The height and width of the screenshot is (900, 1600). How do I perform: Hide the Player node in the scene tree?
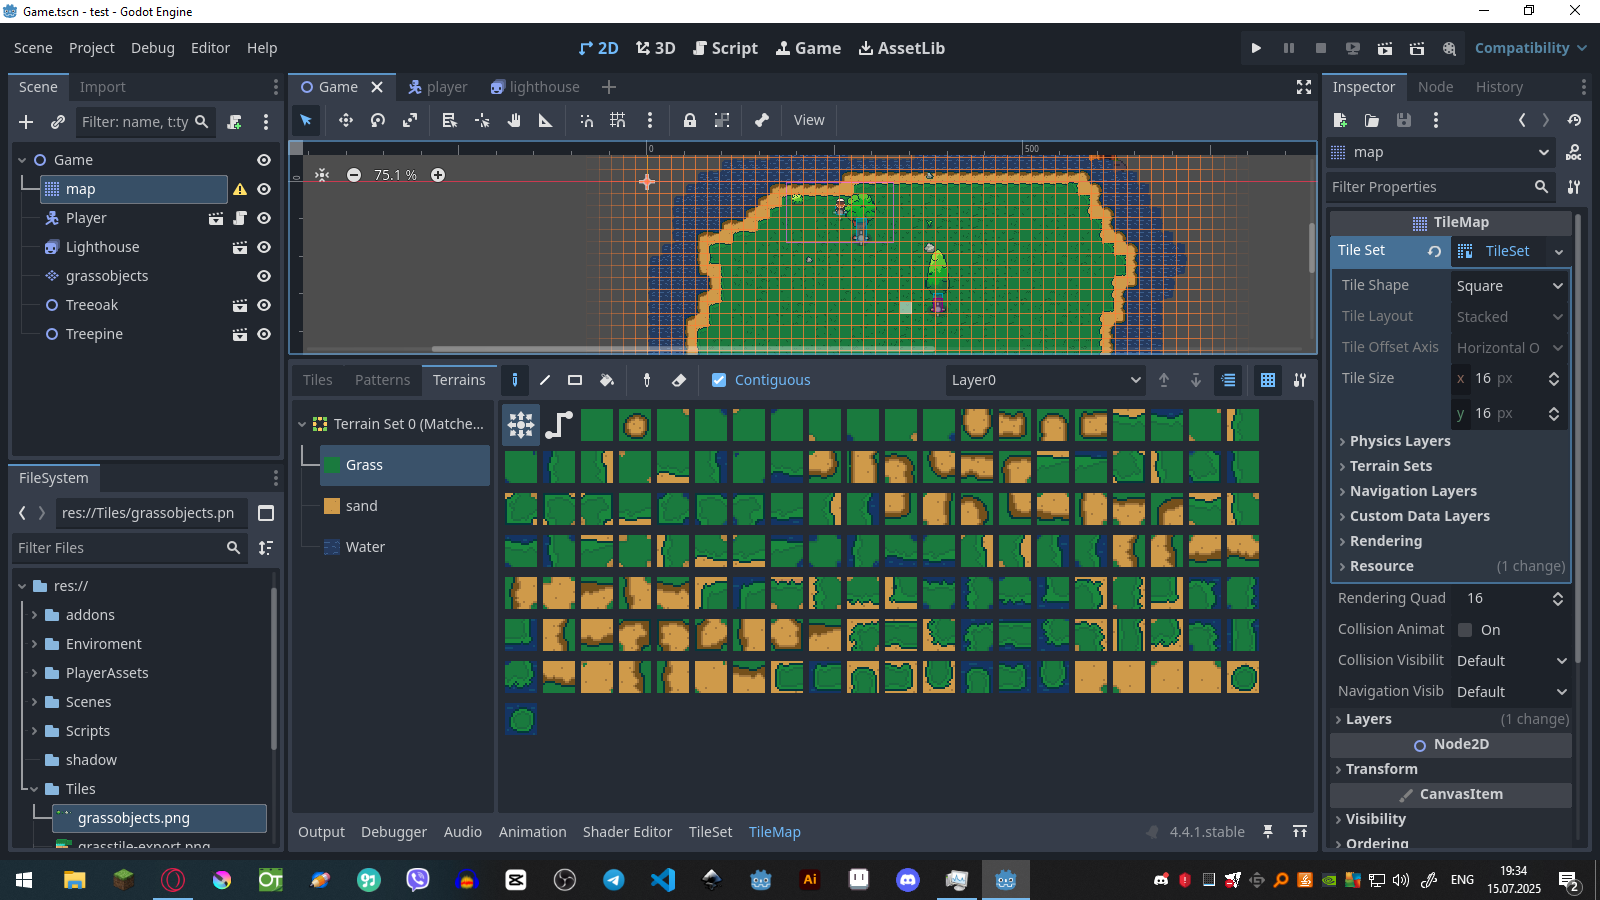tap(263, 218)
